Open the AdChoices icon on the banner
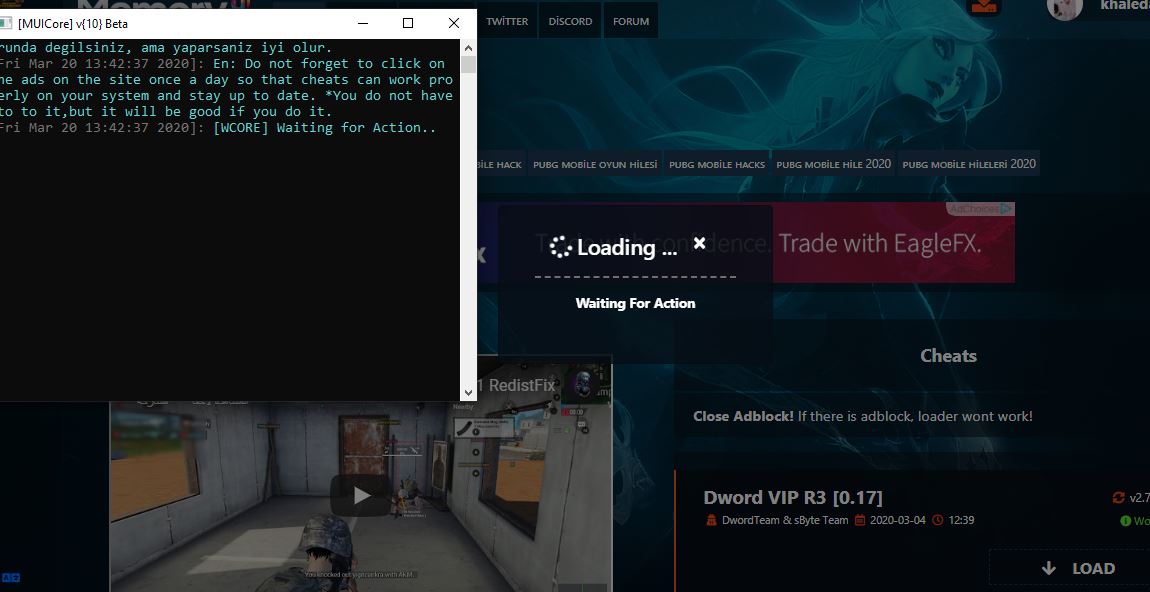The image size is (1150, 592). click(1008, 209)
